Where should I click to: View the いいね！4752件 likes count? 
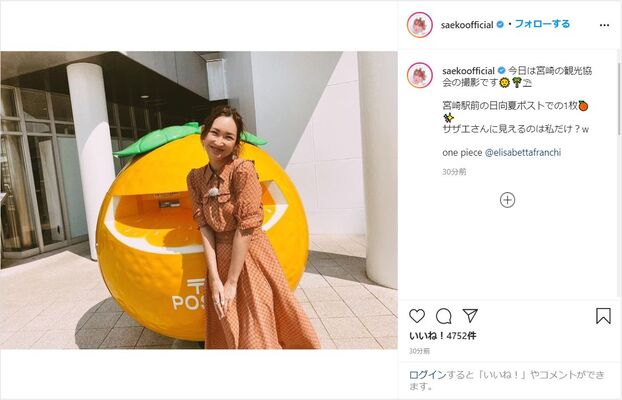[443, 336]
